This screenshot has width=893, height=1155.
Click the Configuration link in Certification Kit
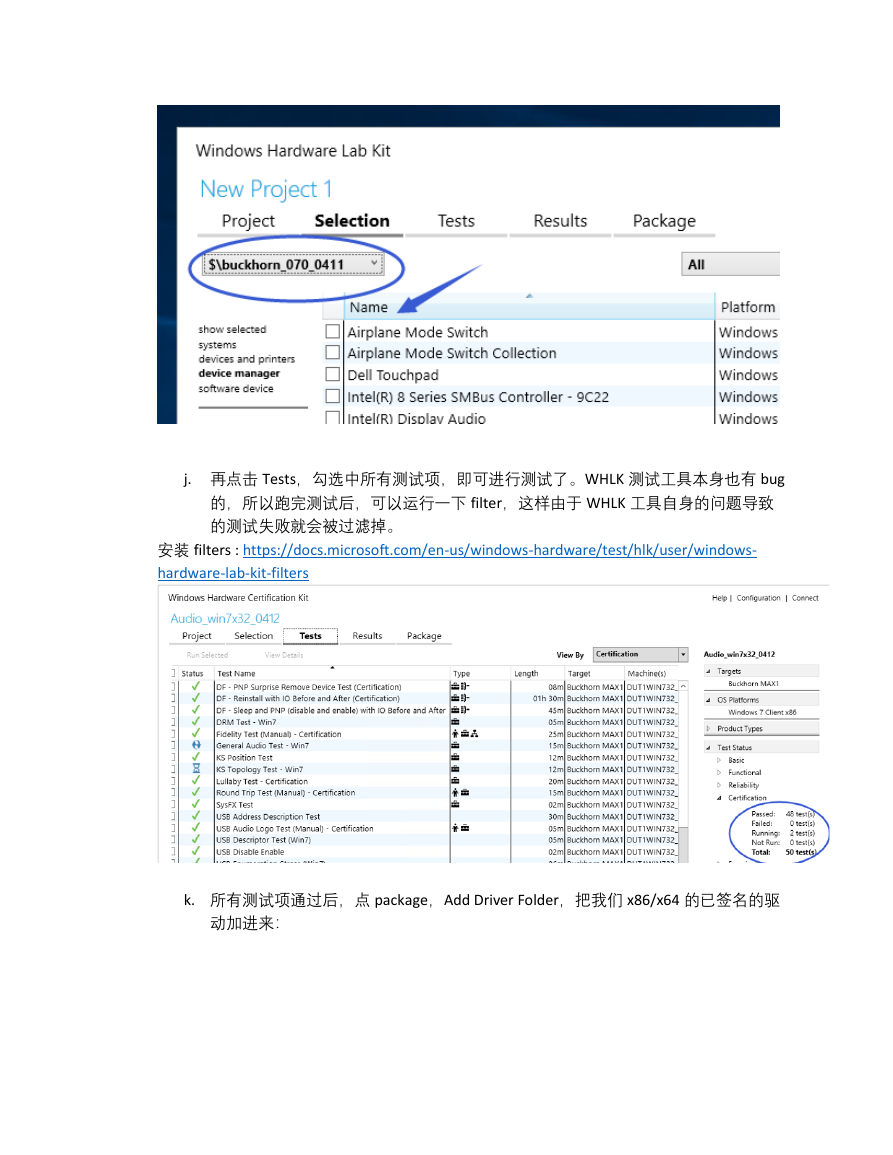coord(758,598)
